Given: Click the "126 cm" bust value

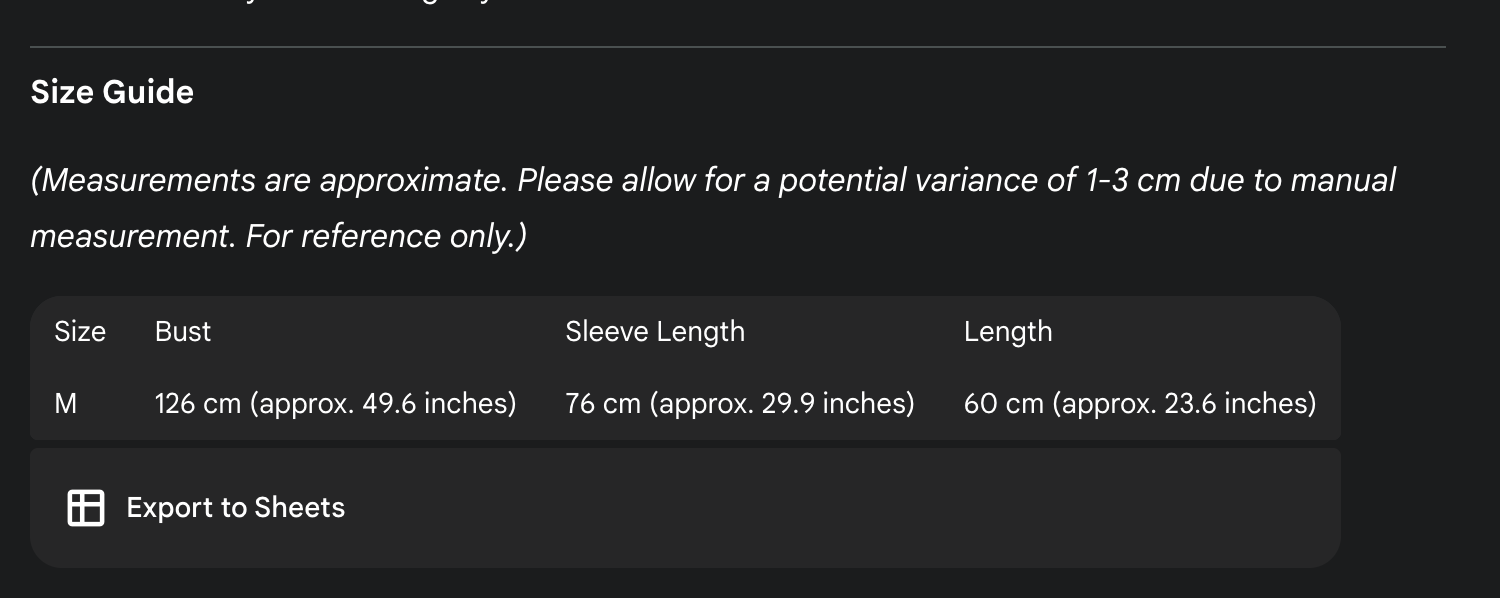Looking at the screenshot, I should tap(198, 404).
